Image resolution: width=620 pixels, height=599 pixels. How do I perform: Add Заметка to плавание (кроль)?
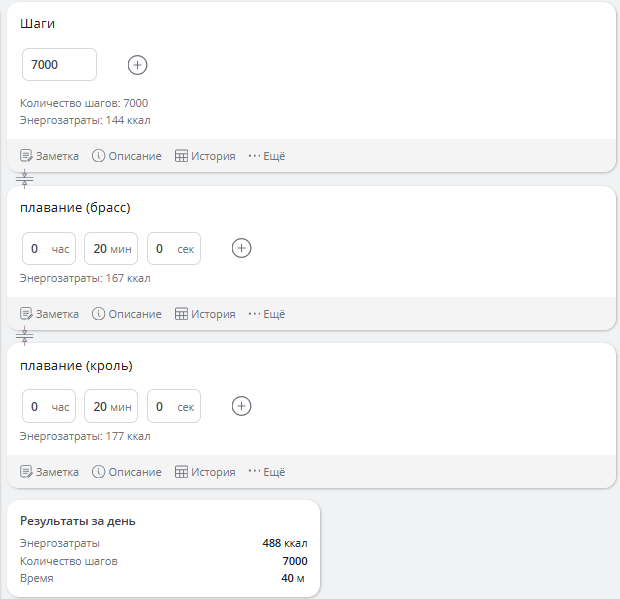click(x=49, y=472)
